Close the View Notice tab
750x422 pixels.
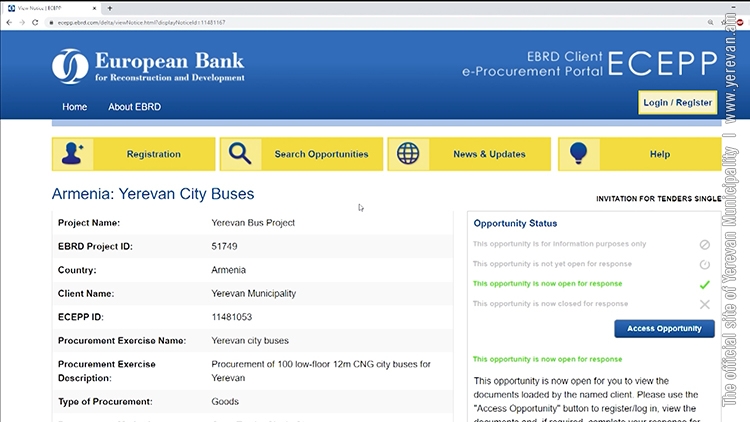click(94, 8)
